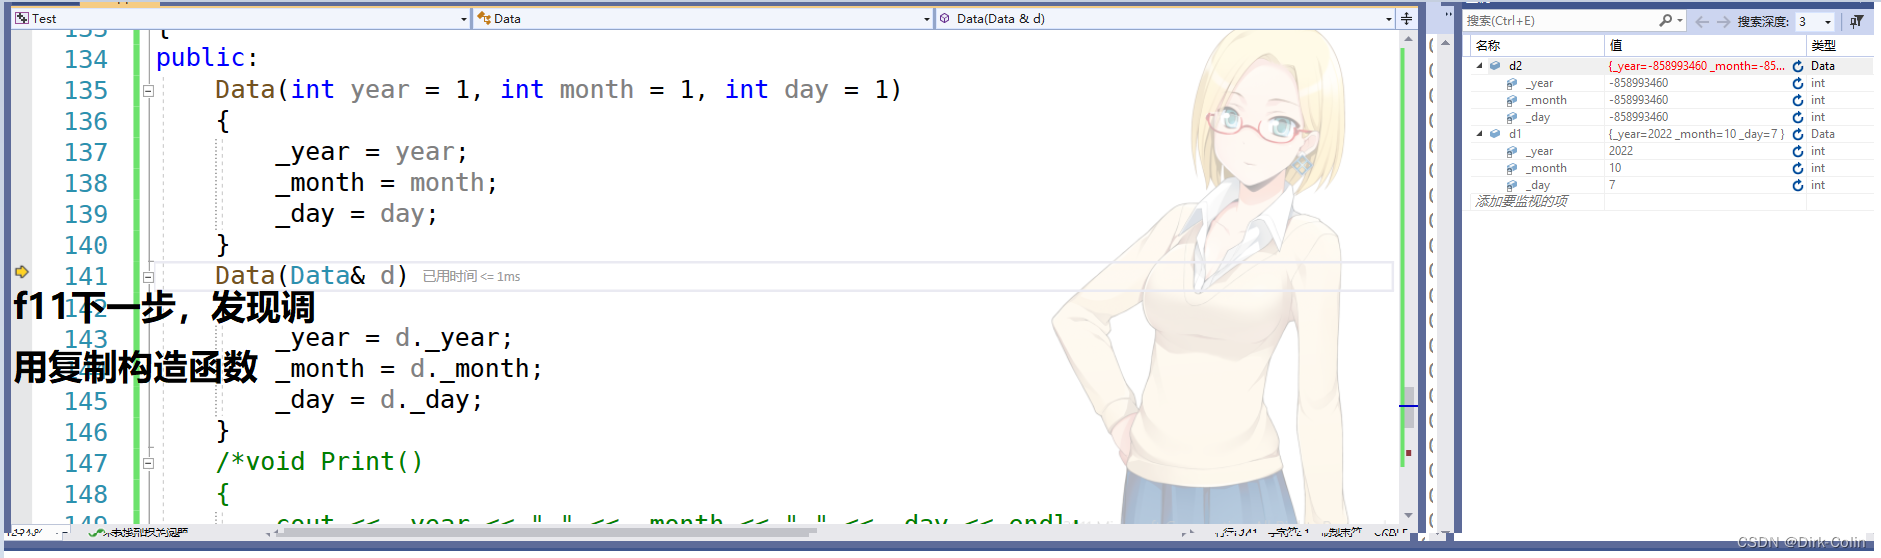Click value 2022 of d1 _year
Screen dimensions: 1881x558
pyautogui.click(x=1620, y=151)
